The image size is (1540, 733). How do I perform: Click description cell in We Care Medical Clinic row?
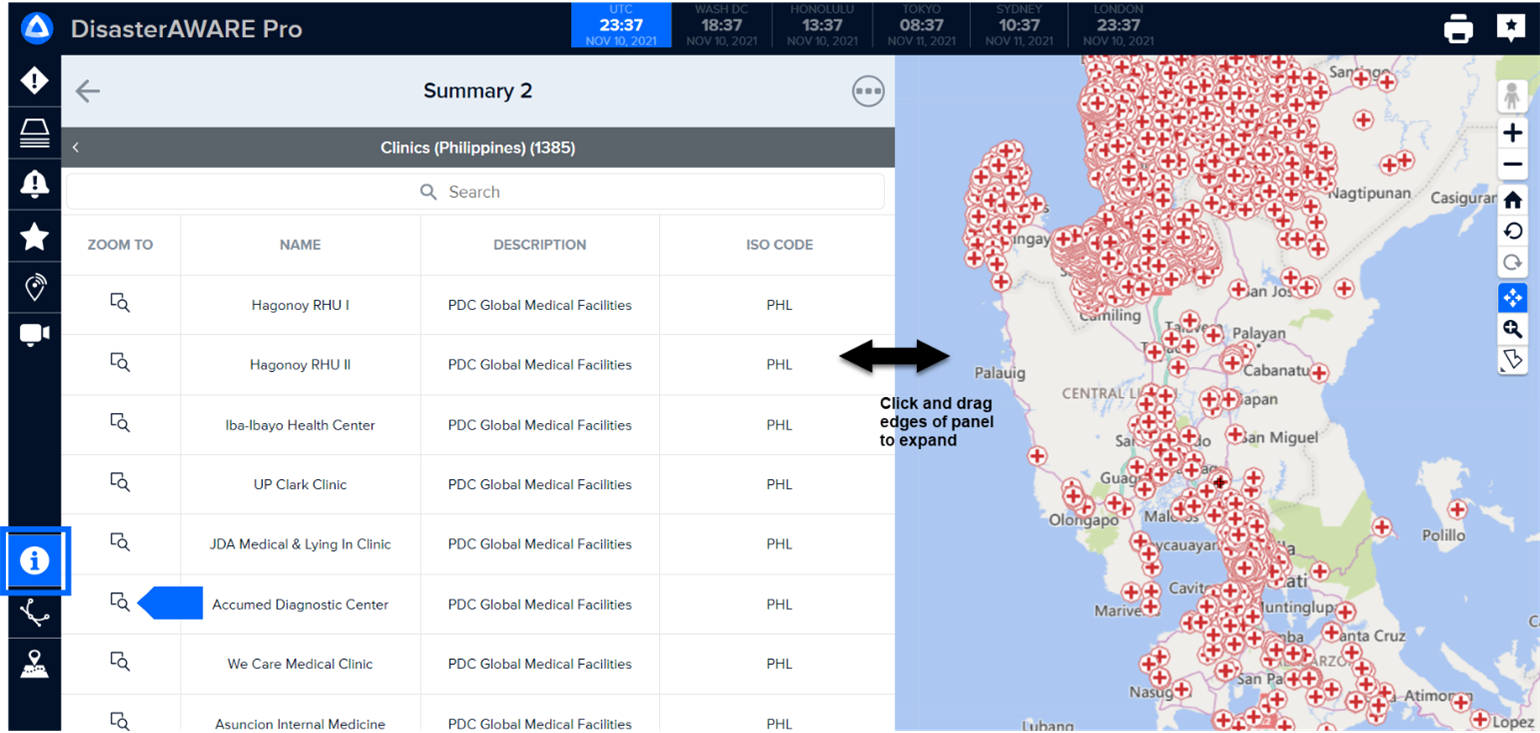[x=540, y=664]
